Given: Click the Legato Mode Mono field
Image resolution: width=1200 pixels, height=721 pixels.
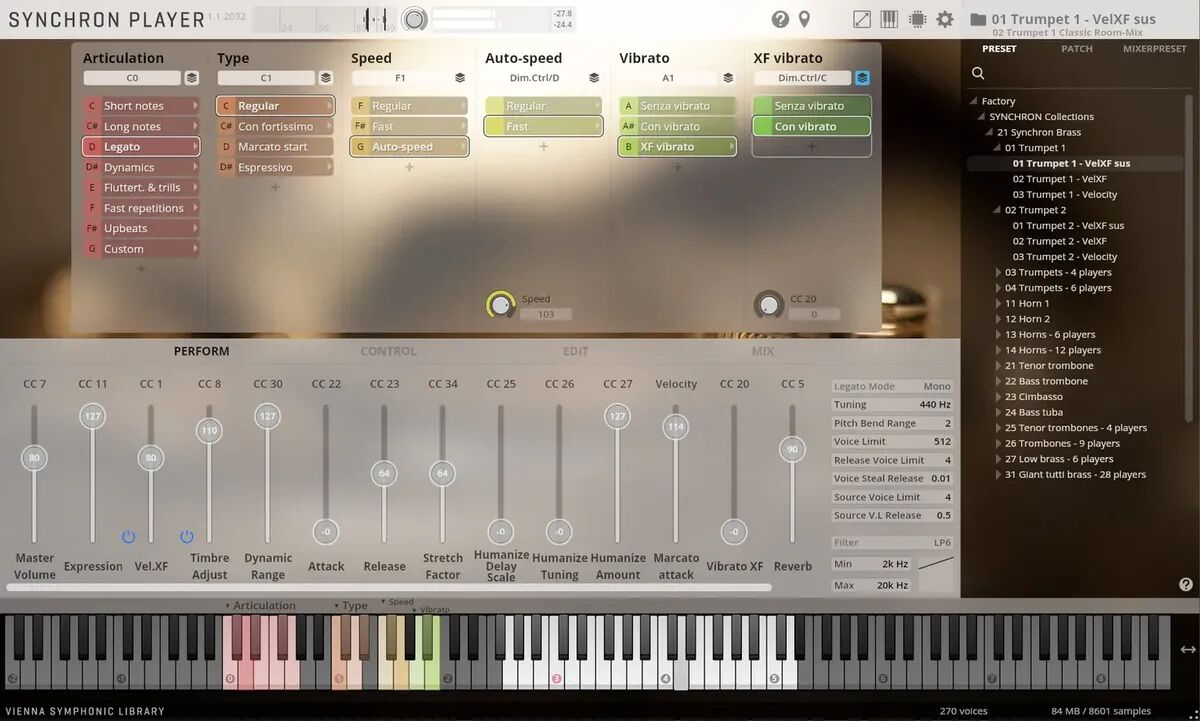Looking at the screenshot, I should point(892,387).
